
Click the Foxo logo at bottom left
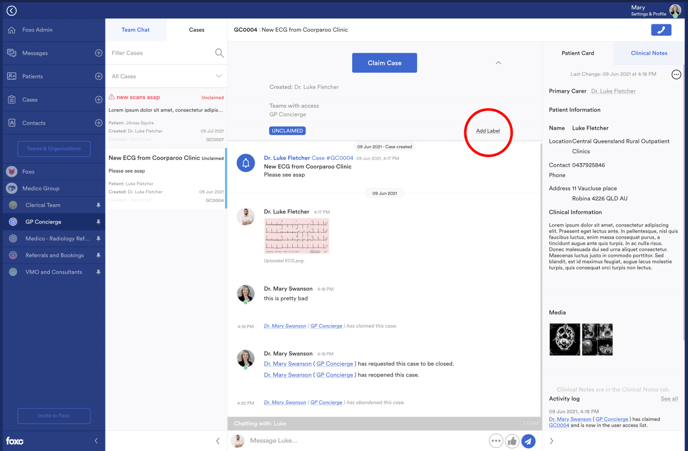(x=14, y=441)
